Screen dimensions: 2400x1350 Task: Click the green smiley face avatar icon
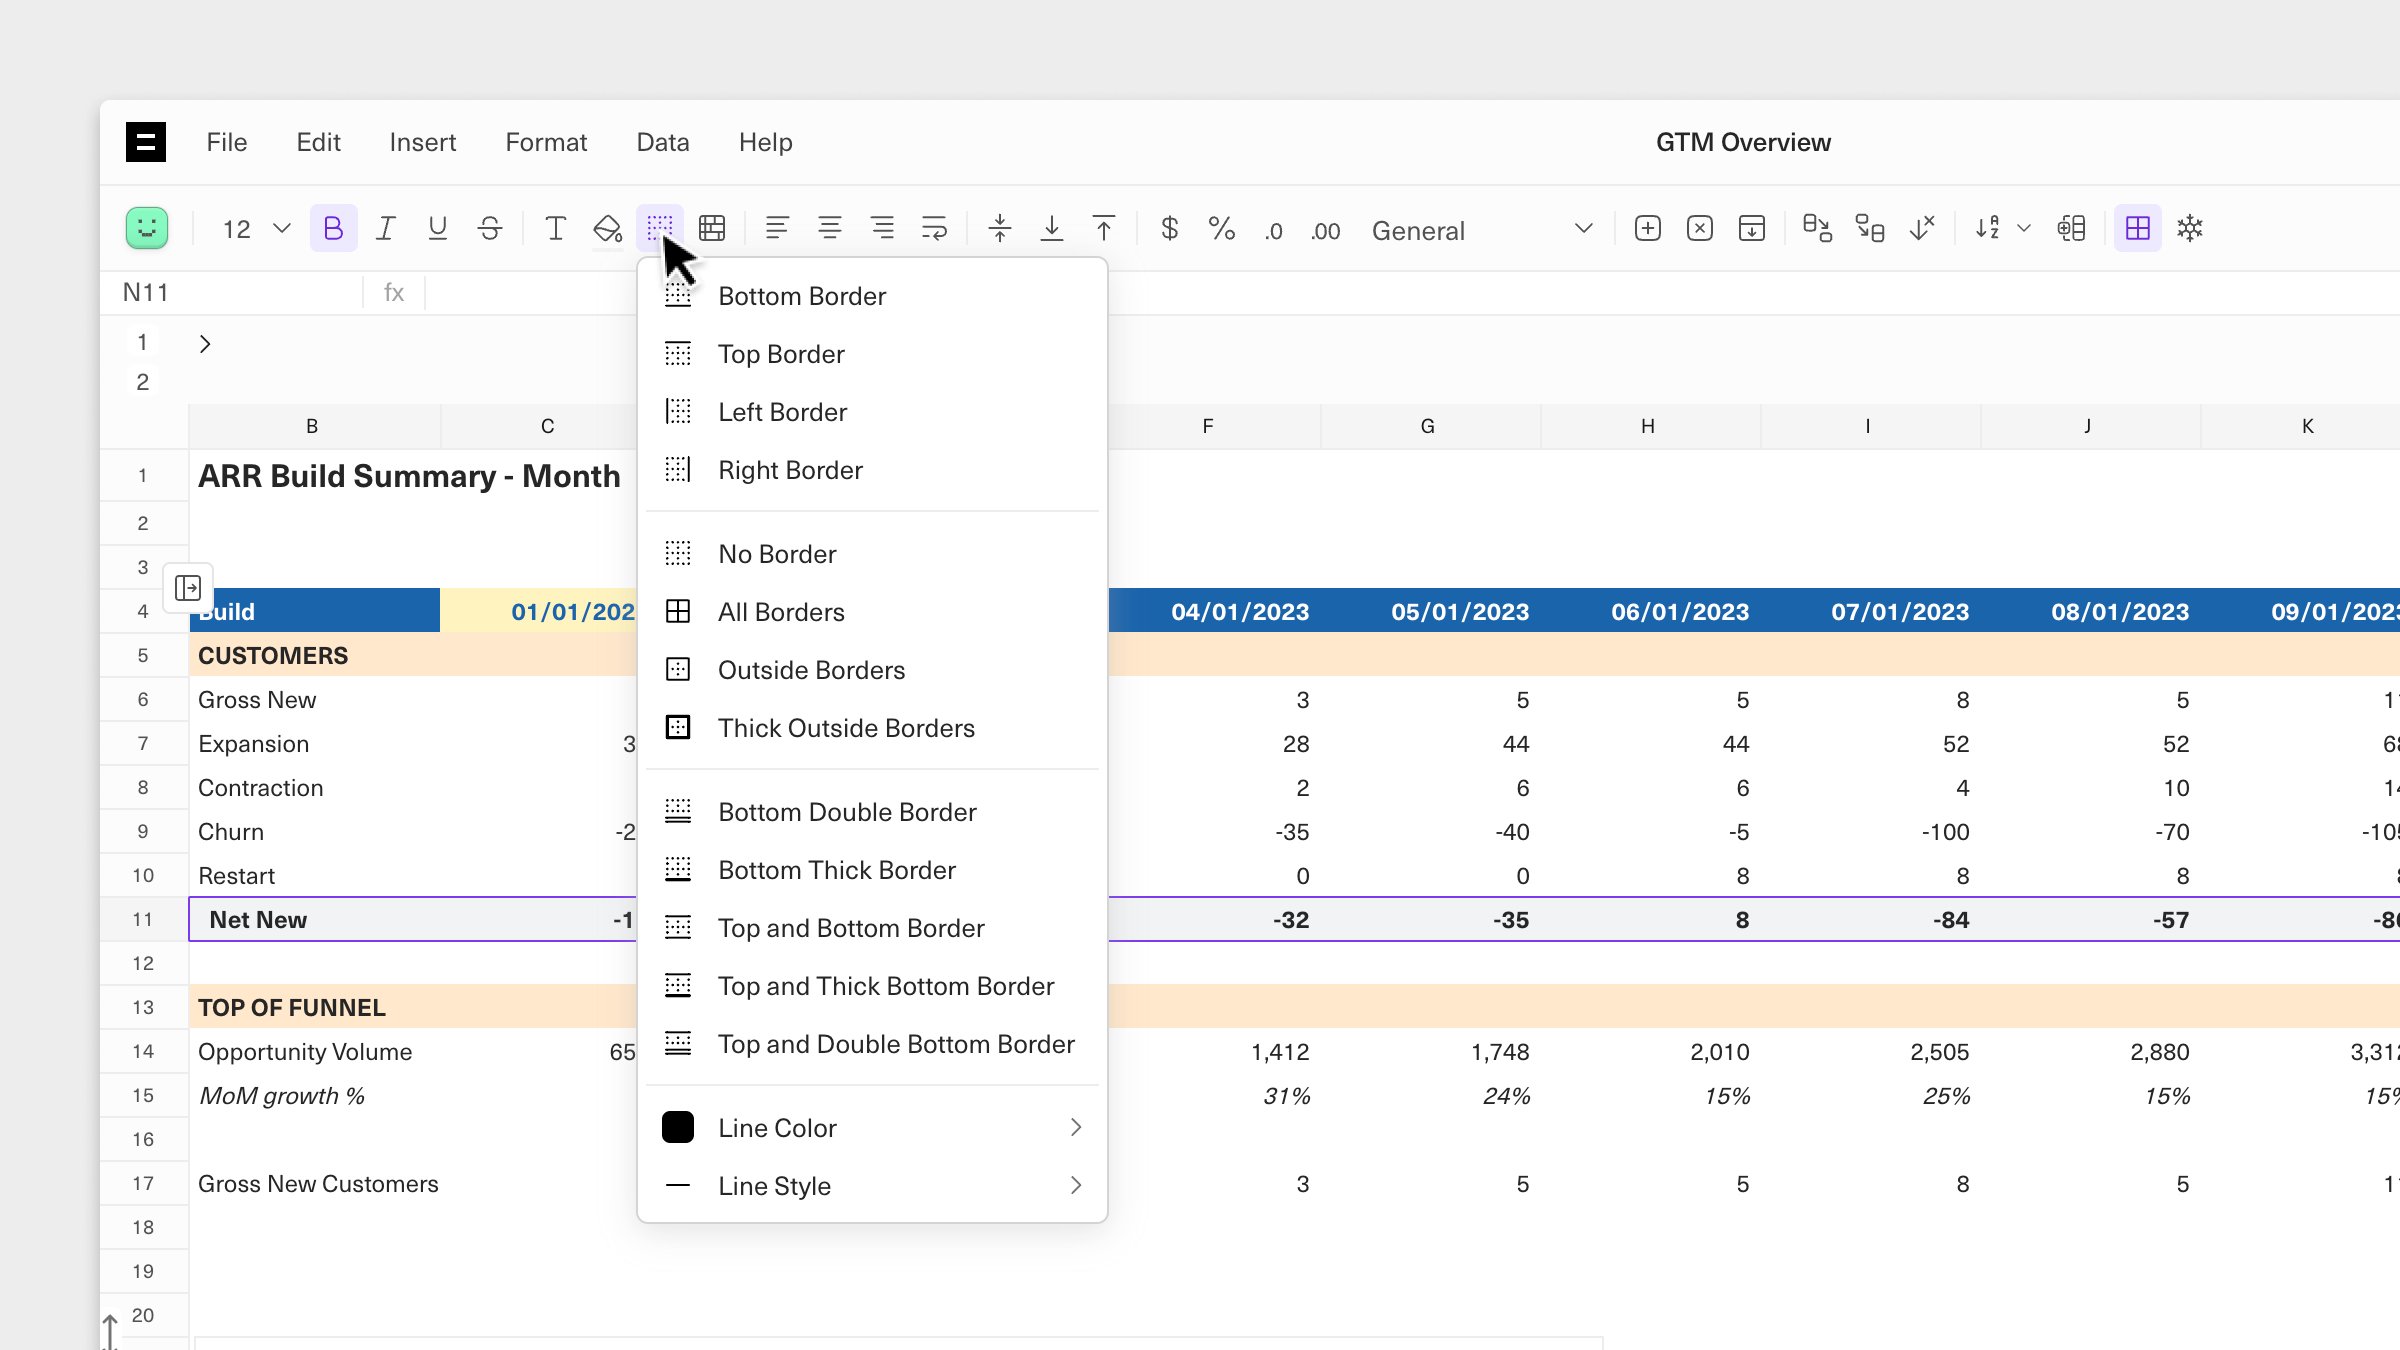point(147,229)
